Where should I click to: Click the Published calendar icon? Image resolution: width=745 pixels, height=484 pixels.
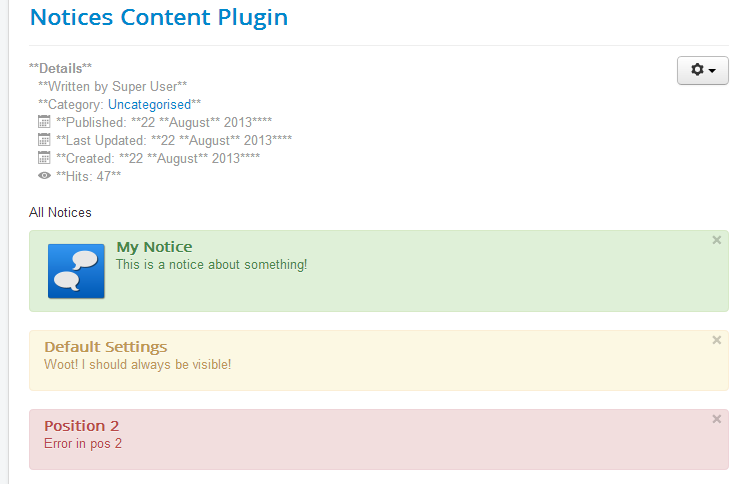[x=44, y=122]
